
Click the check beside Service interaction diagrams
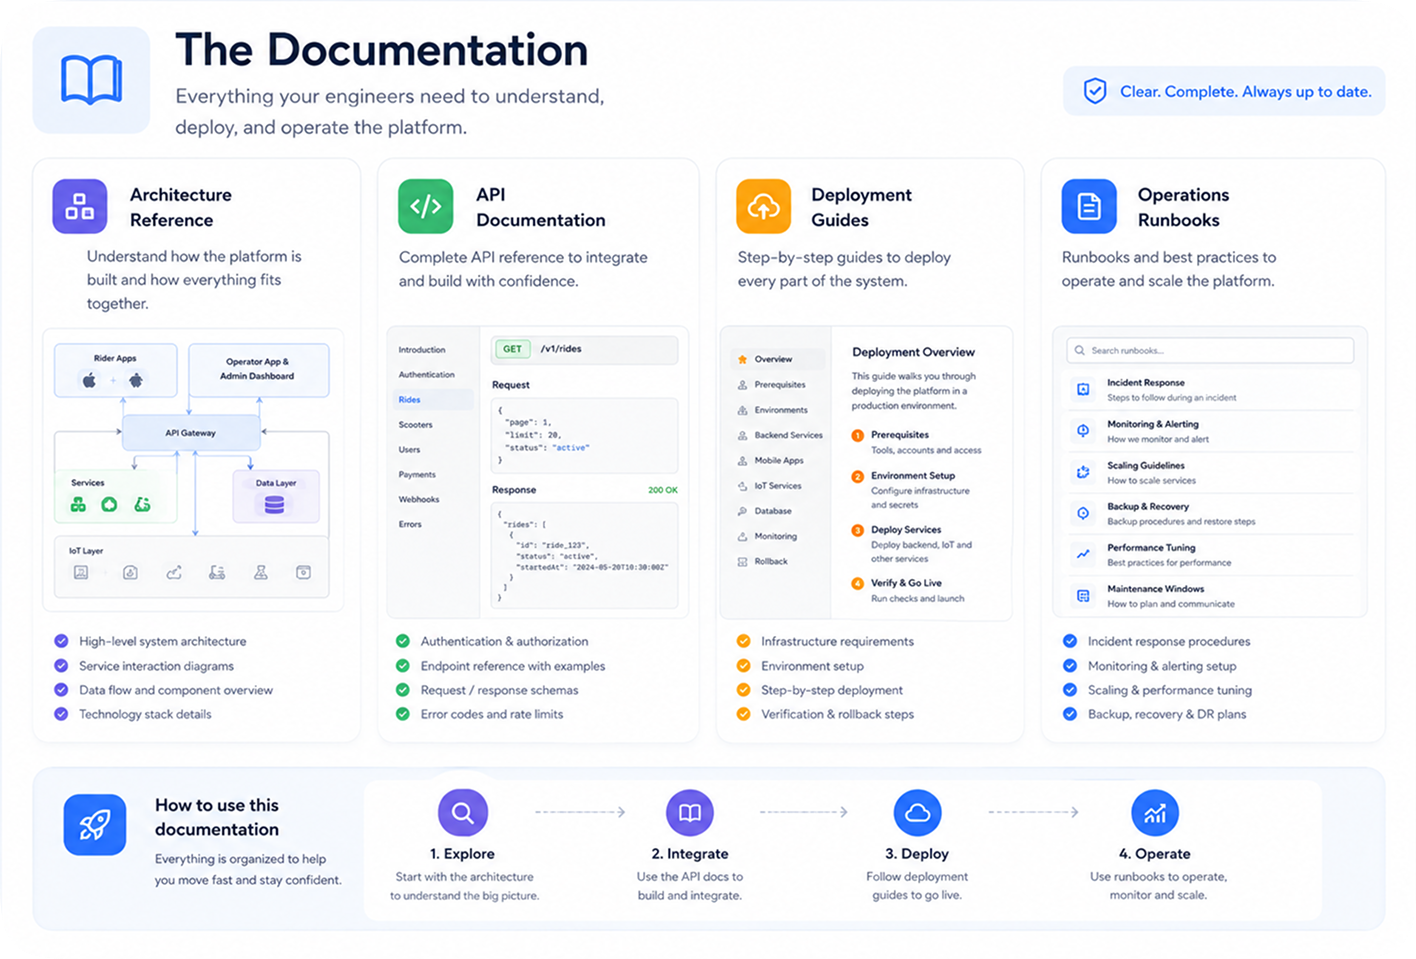click(x=61, y=665)
